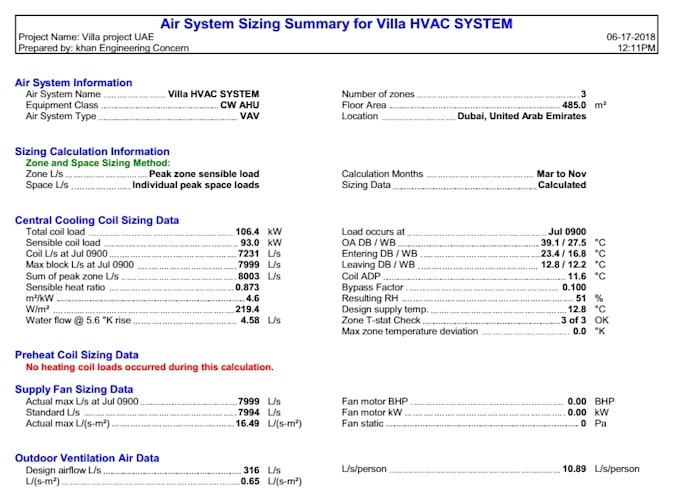Viewport: 680px width, 502px height.
Task: Click 'Outdoor Ventilation Air Data' heading
Action: [87, 458]
